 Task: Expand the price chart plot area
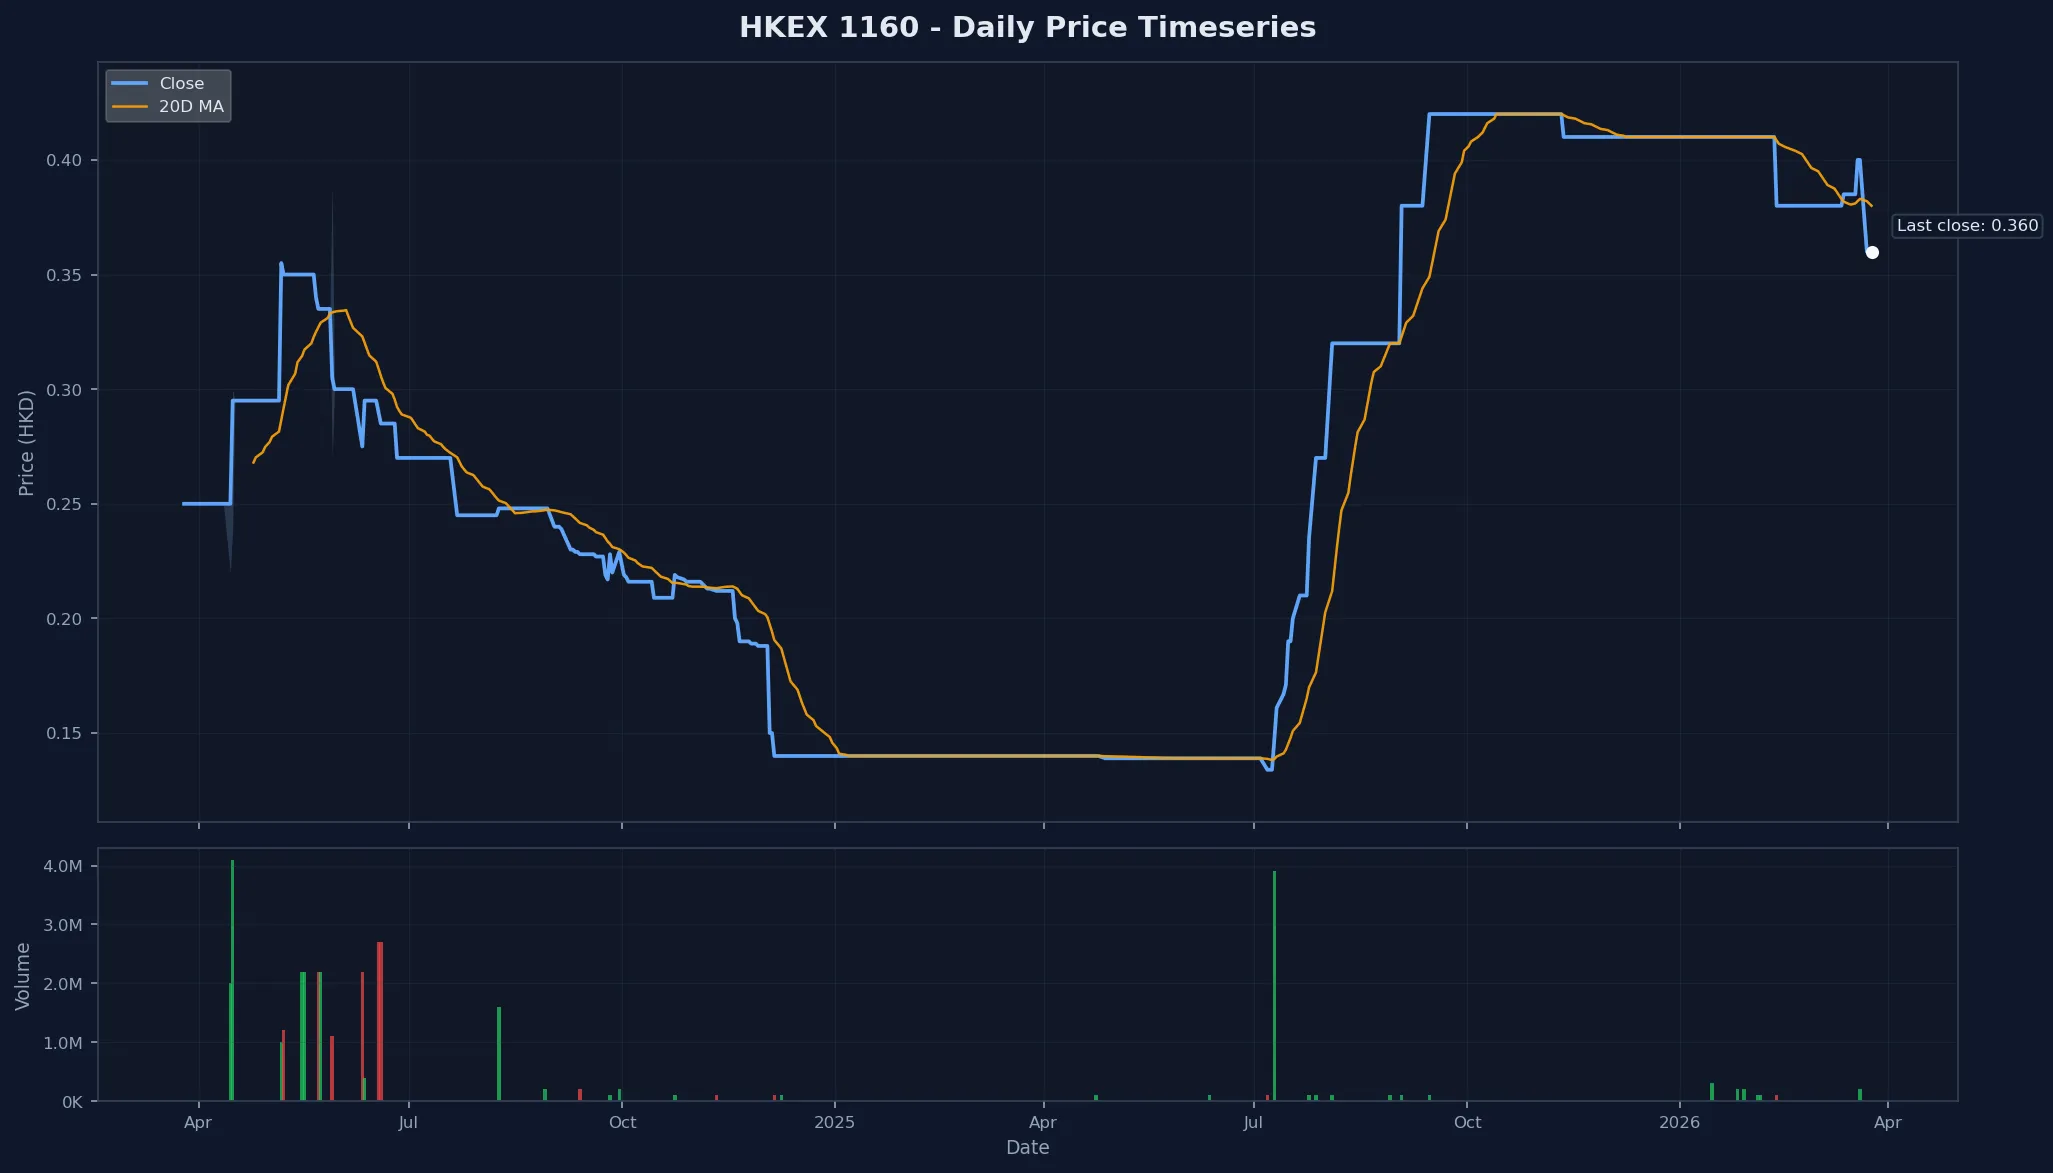1024,440
